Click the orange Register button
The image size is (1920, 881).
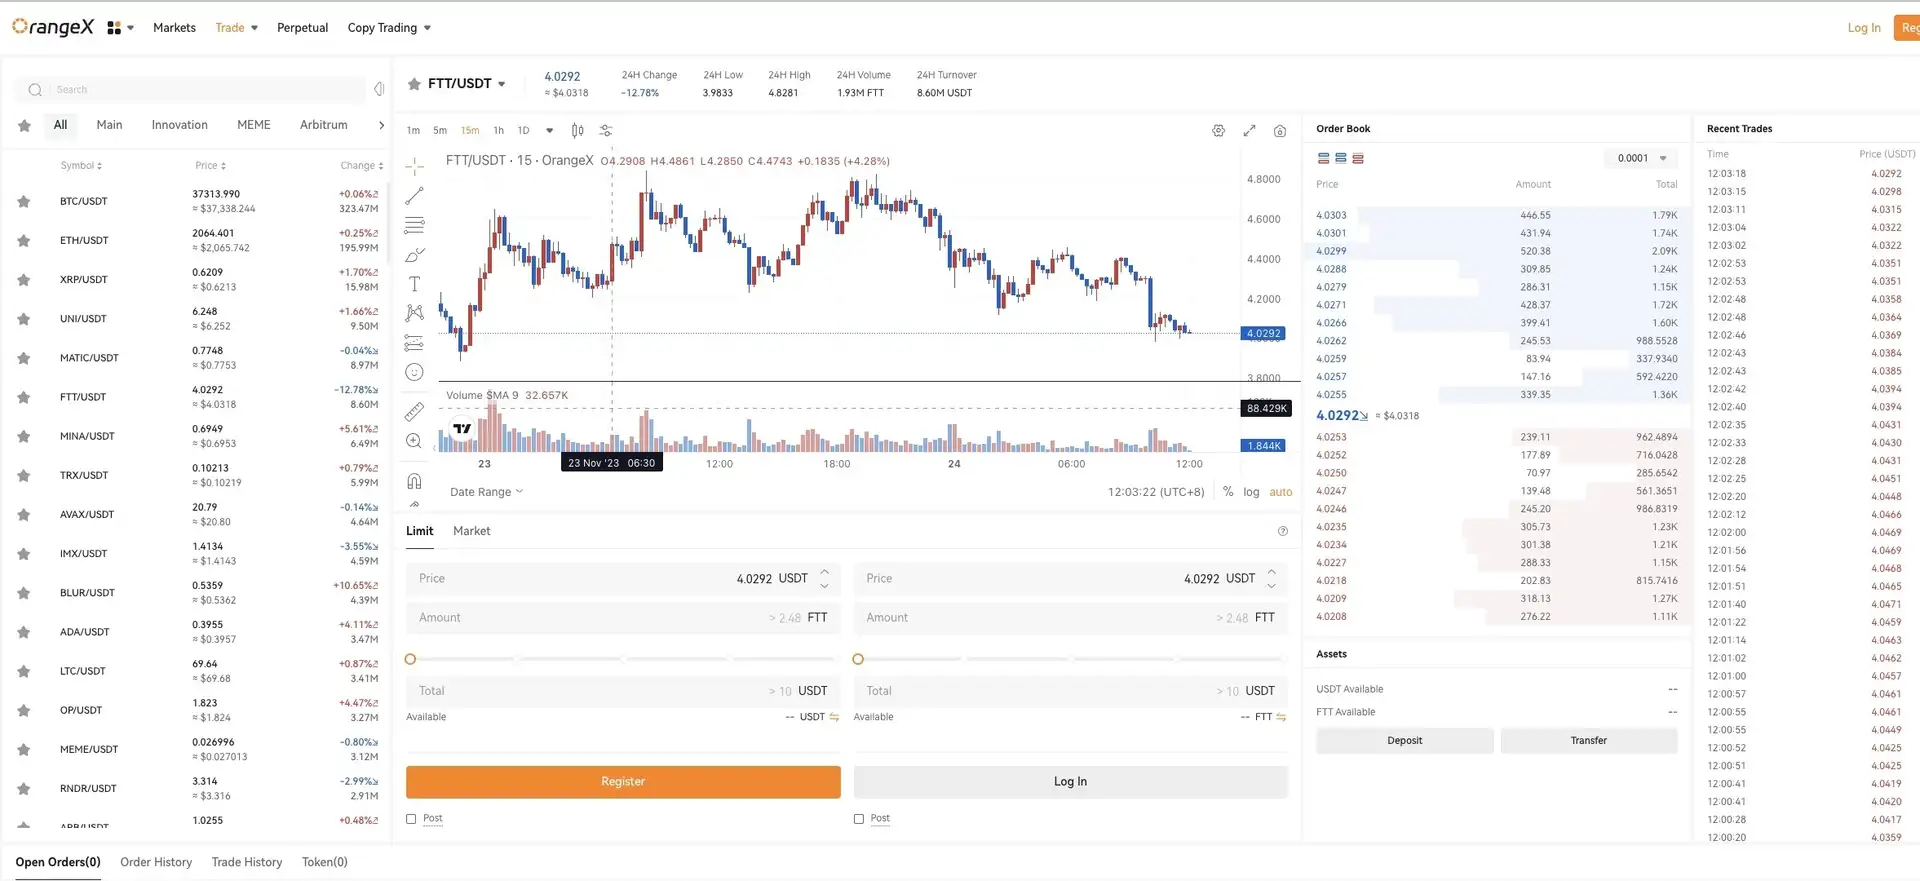tap(623, 782)
